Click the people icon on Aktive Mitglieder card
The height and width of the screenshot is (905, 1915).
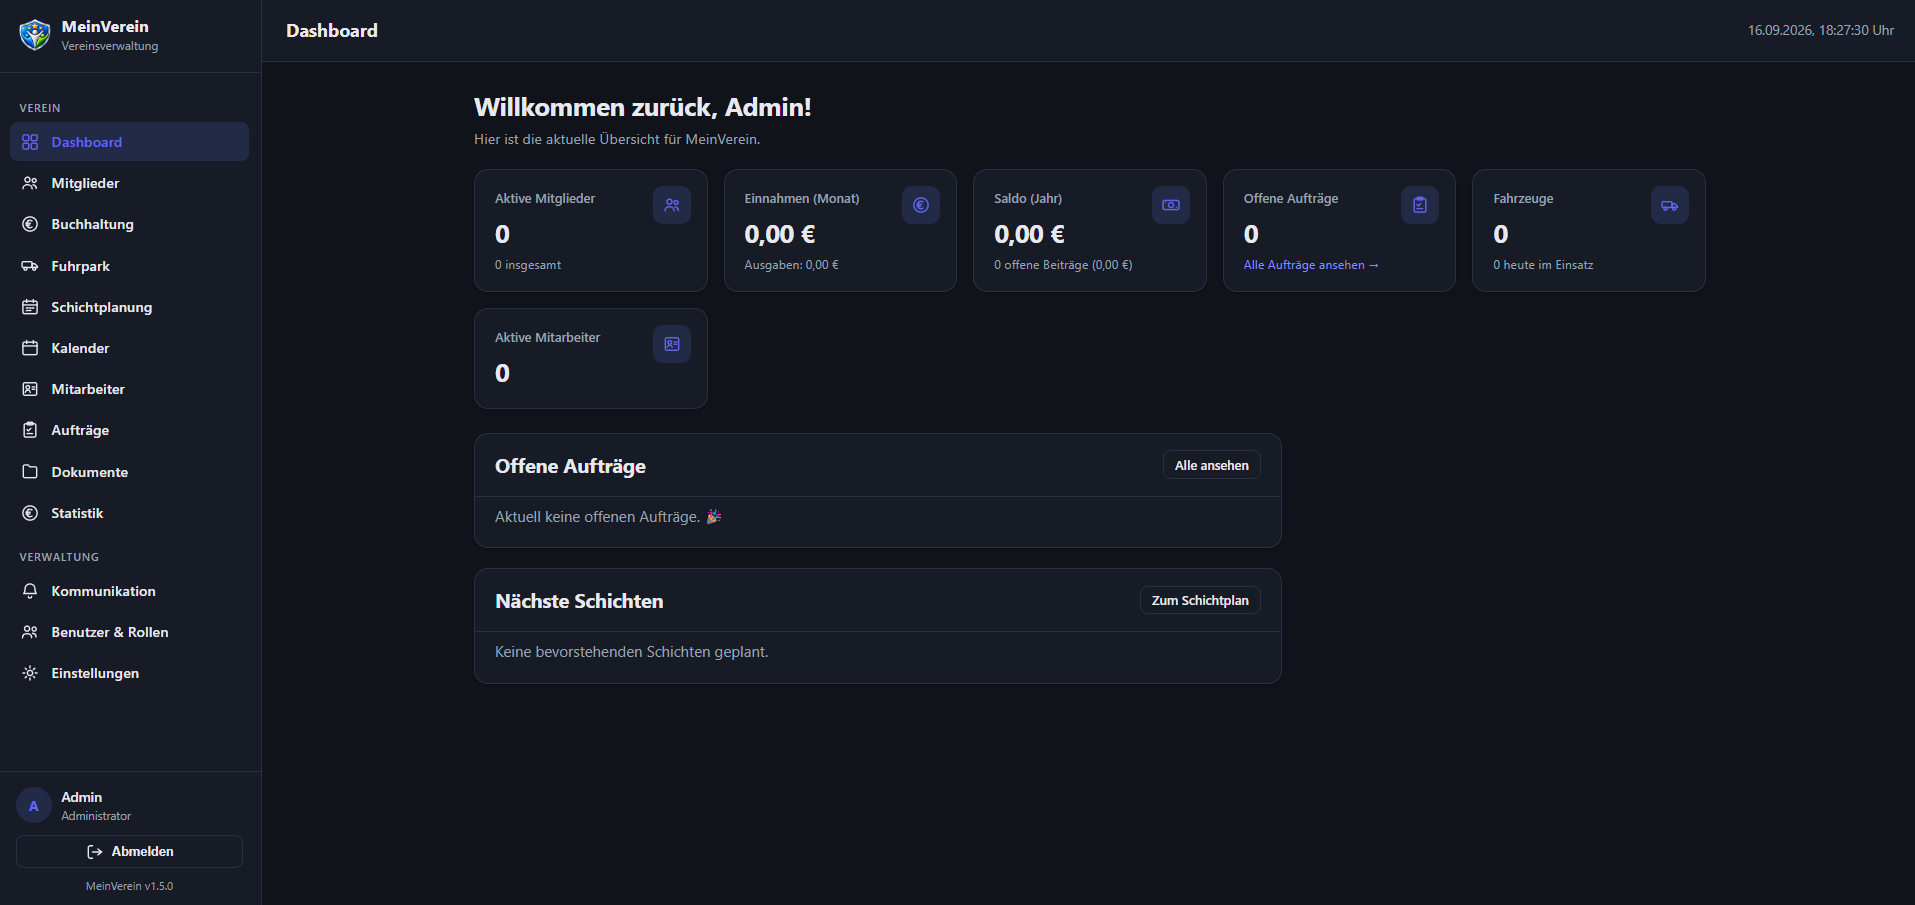coord(672,205)
